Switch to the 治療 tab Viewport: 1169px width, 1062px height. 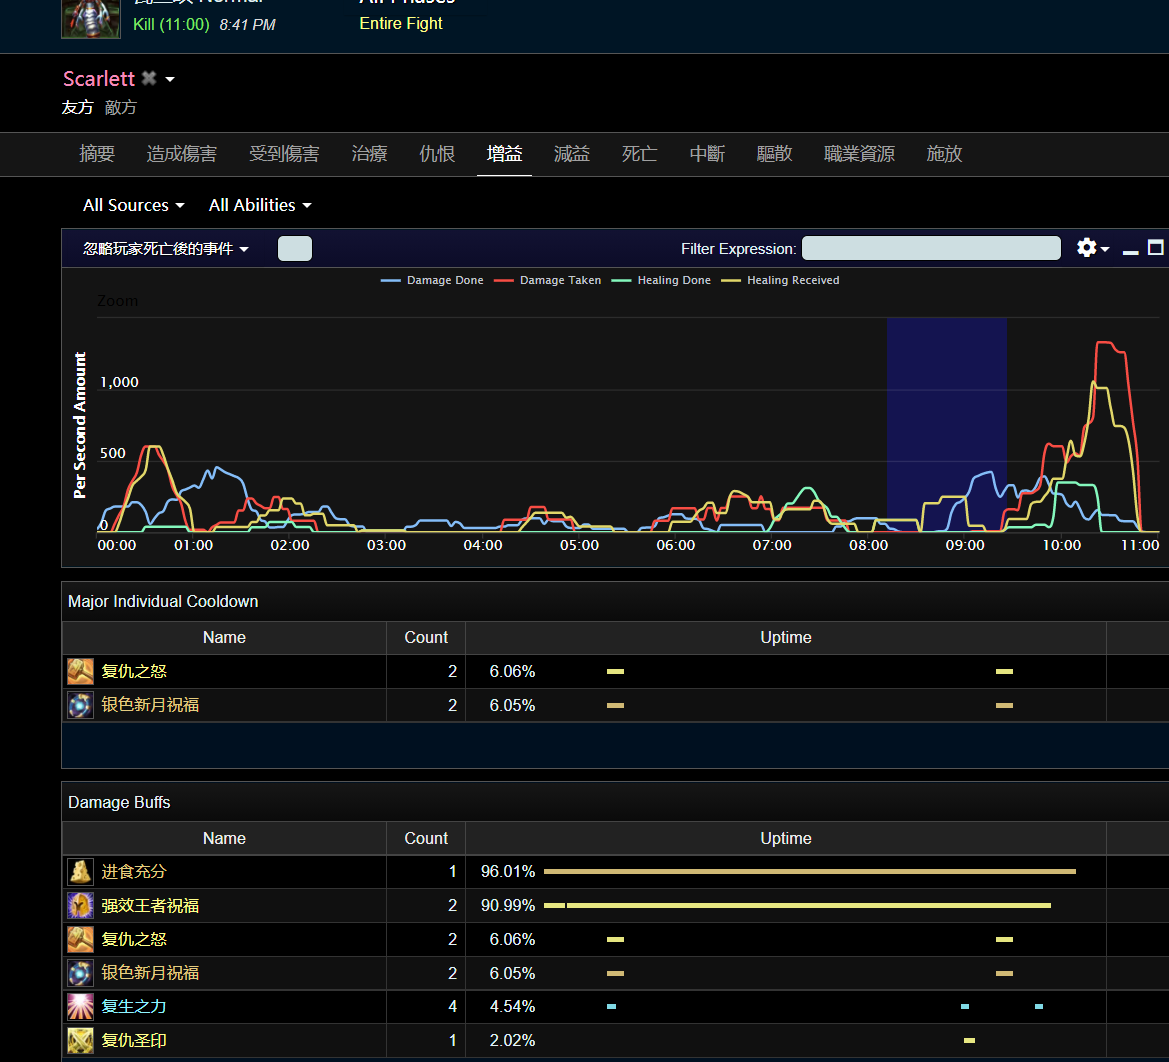370,154
